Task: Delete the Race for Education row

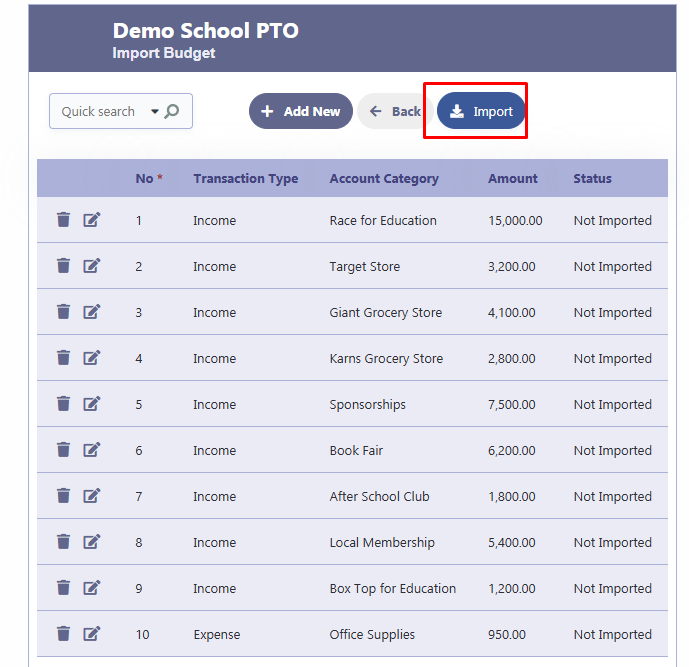Action: (63, 220)
